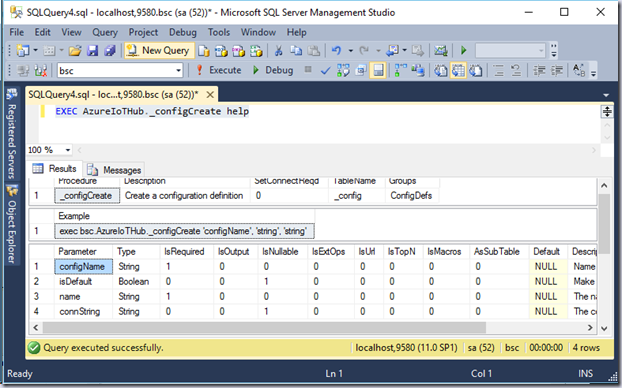
Task: Select Results to Grid mode
Action: (x=458, y=71)
